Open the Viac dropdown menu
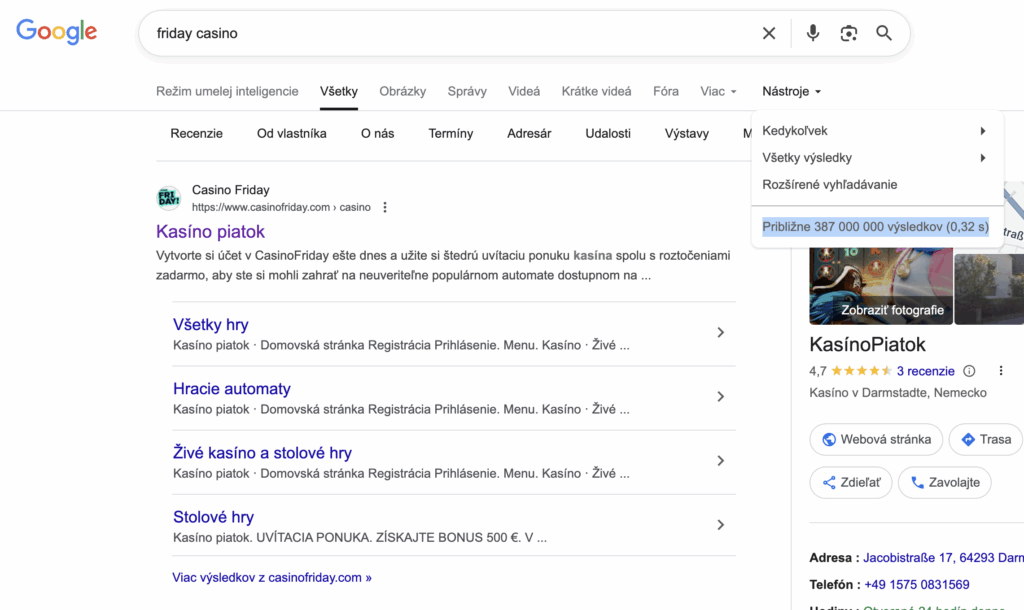The image size is (1024, 610). click(x=718, y=91)
